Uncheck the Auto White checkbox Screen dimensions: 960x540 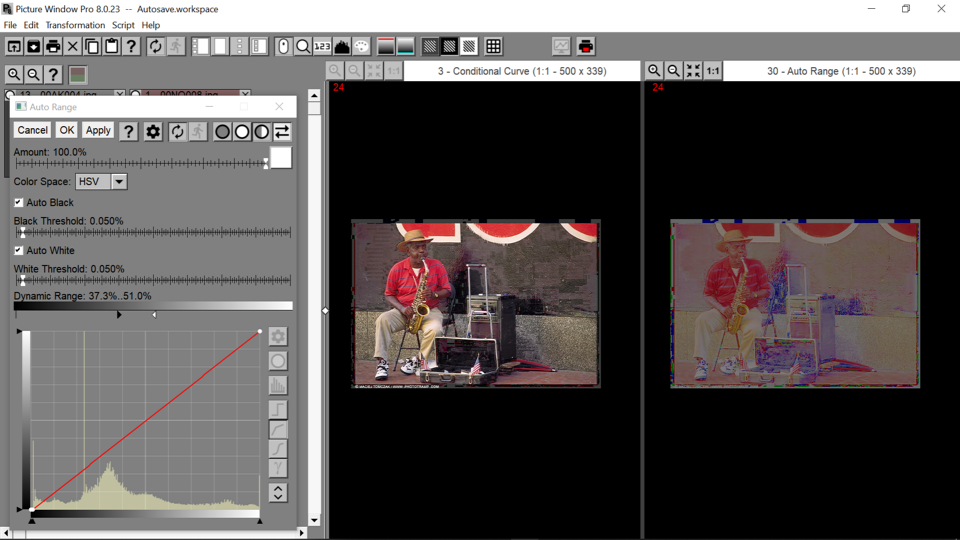pos(18,250)
